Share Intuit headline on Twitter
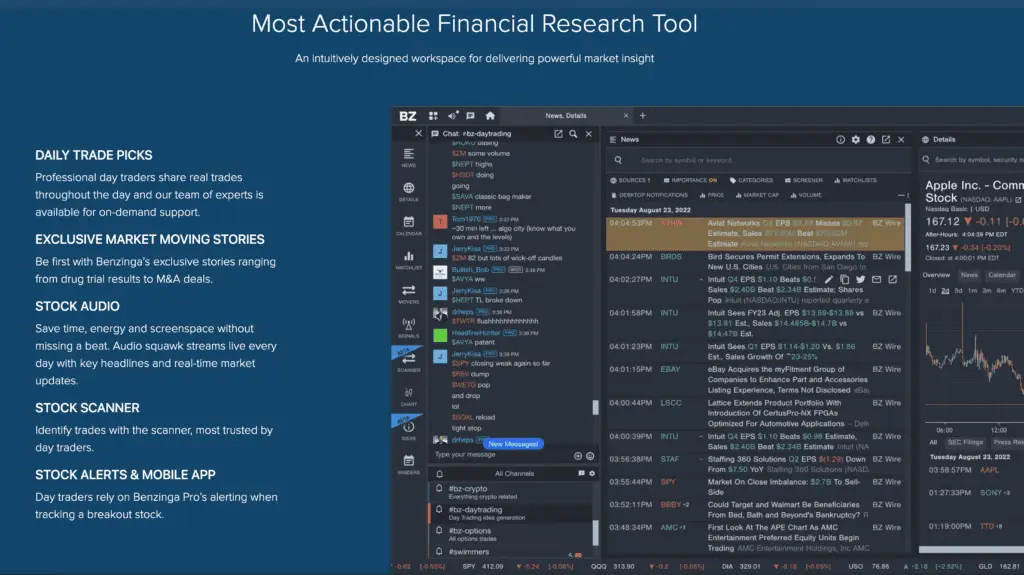 click(860, 279)
